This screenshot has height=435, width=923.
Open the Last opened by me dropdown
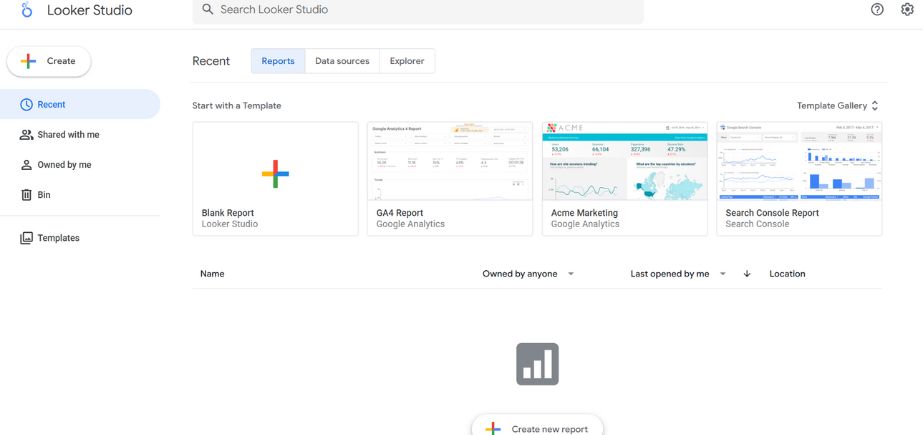(678, 274)
